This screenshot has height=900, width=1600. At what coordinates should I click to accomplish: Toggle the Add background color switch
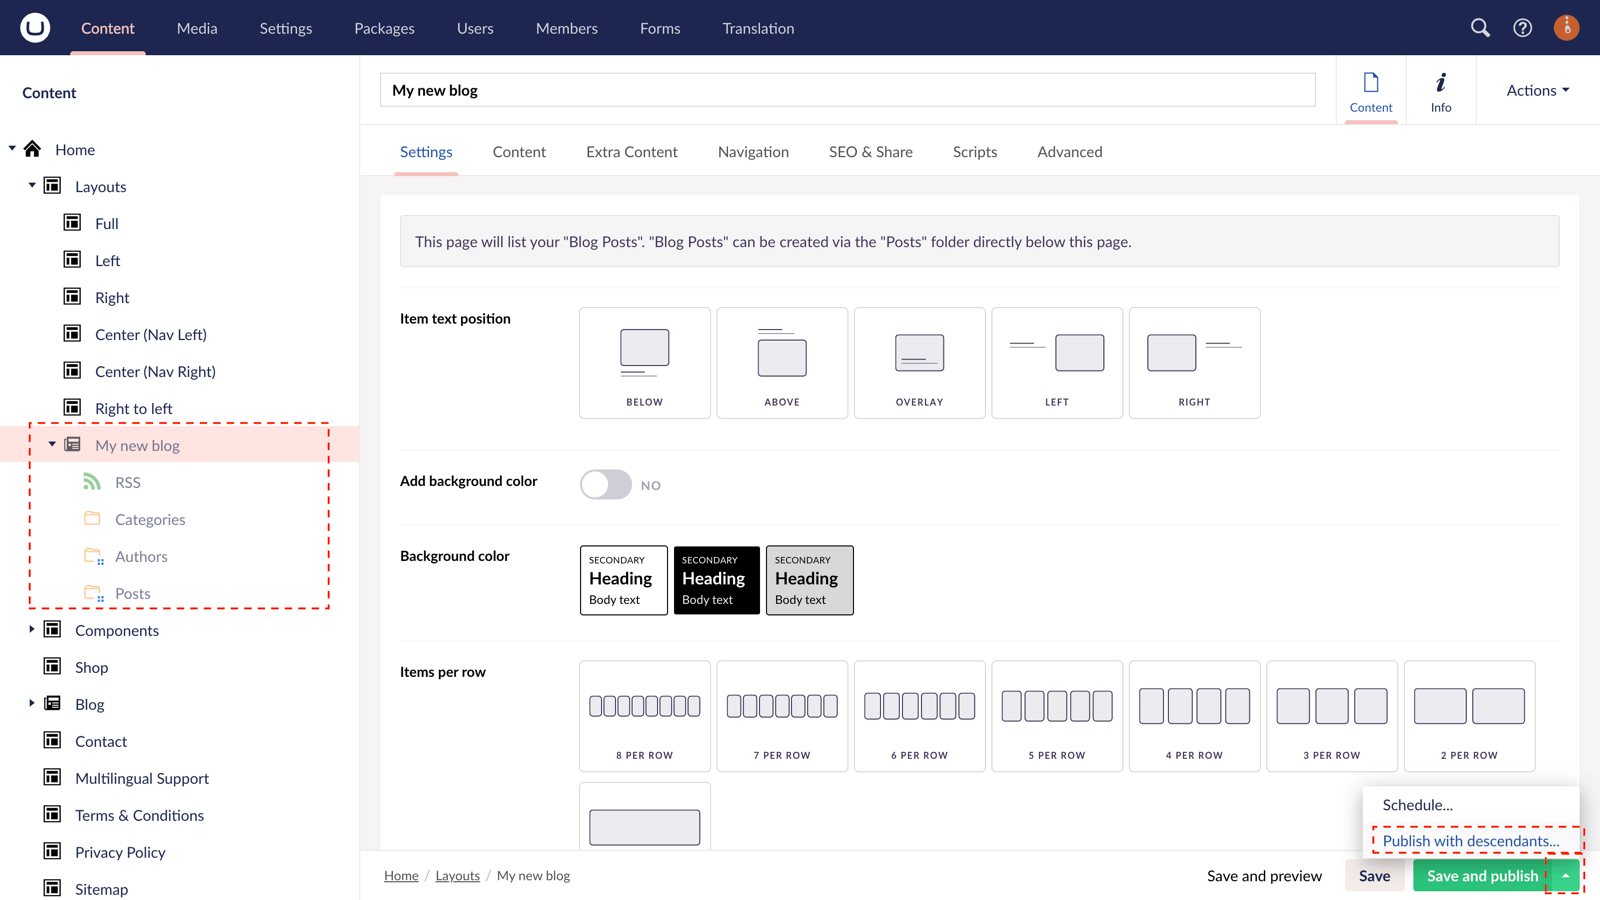pos(606,485)
